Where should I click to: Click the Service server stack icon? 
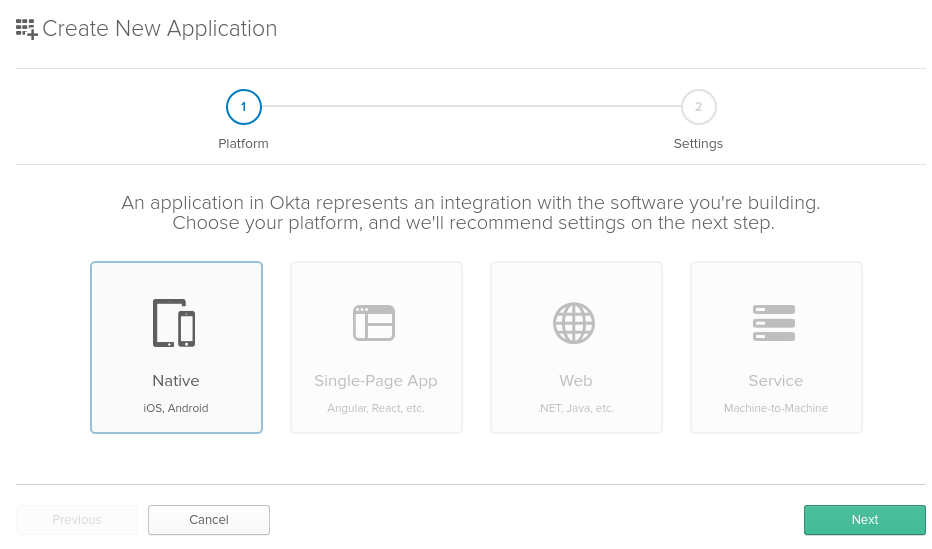point(774,323)
